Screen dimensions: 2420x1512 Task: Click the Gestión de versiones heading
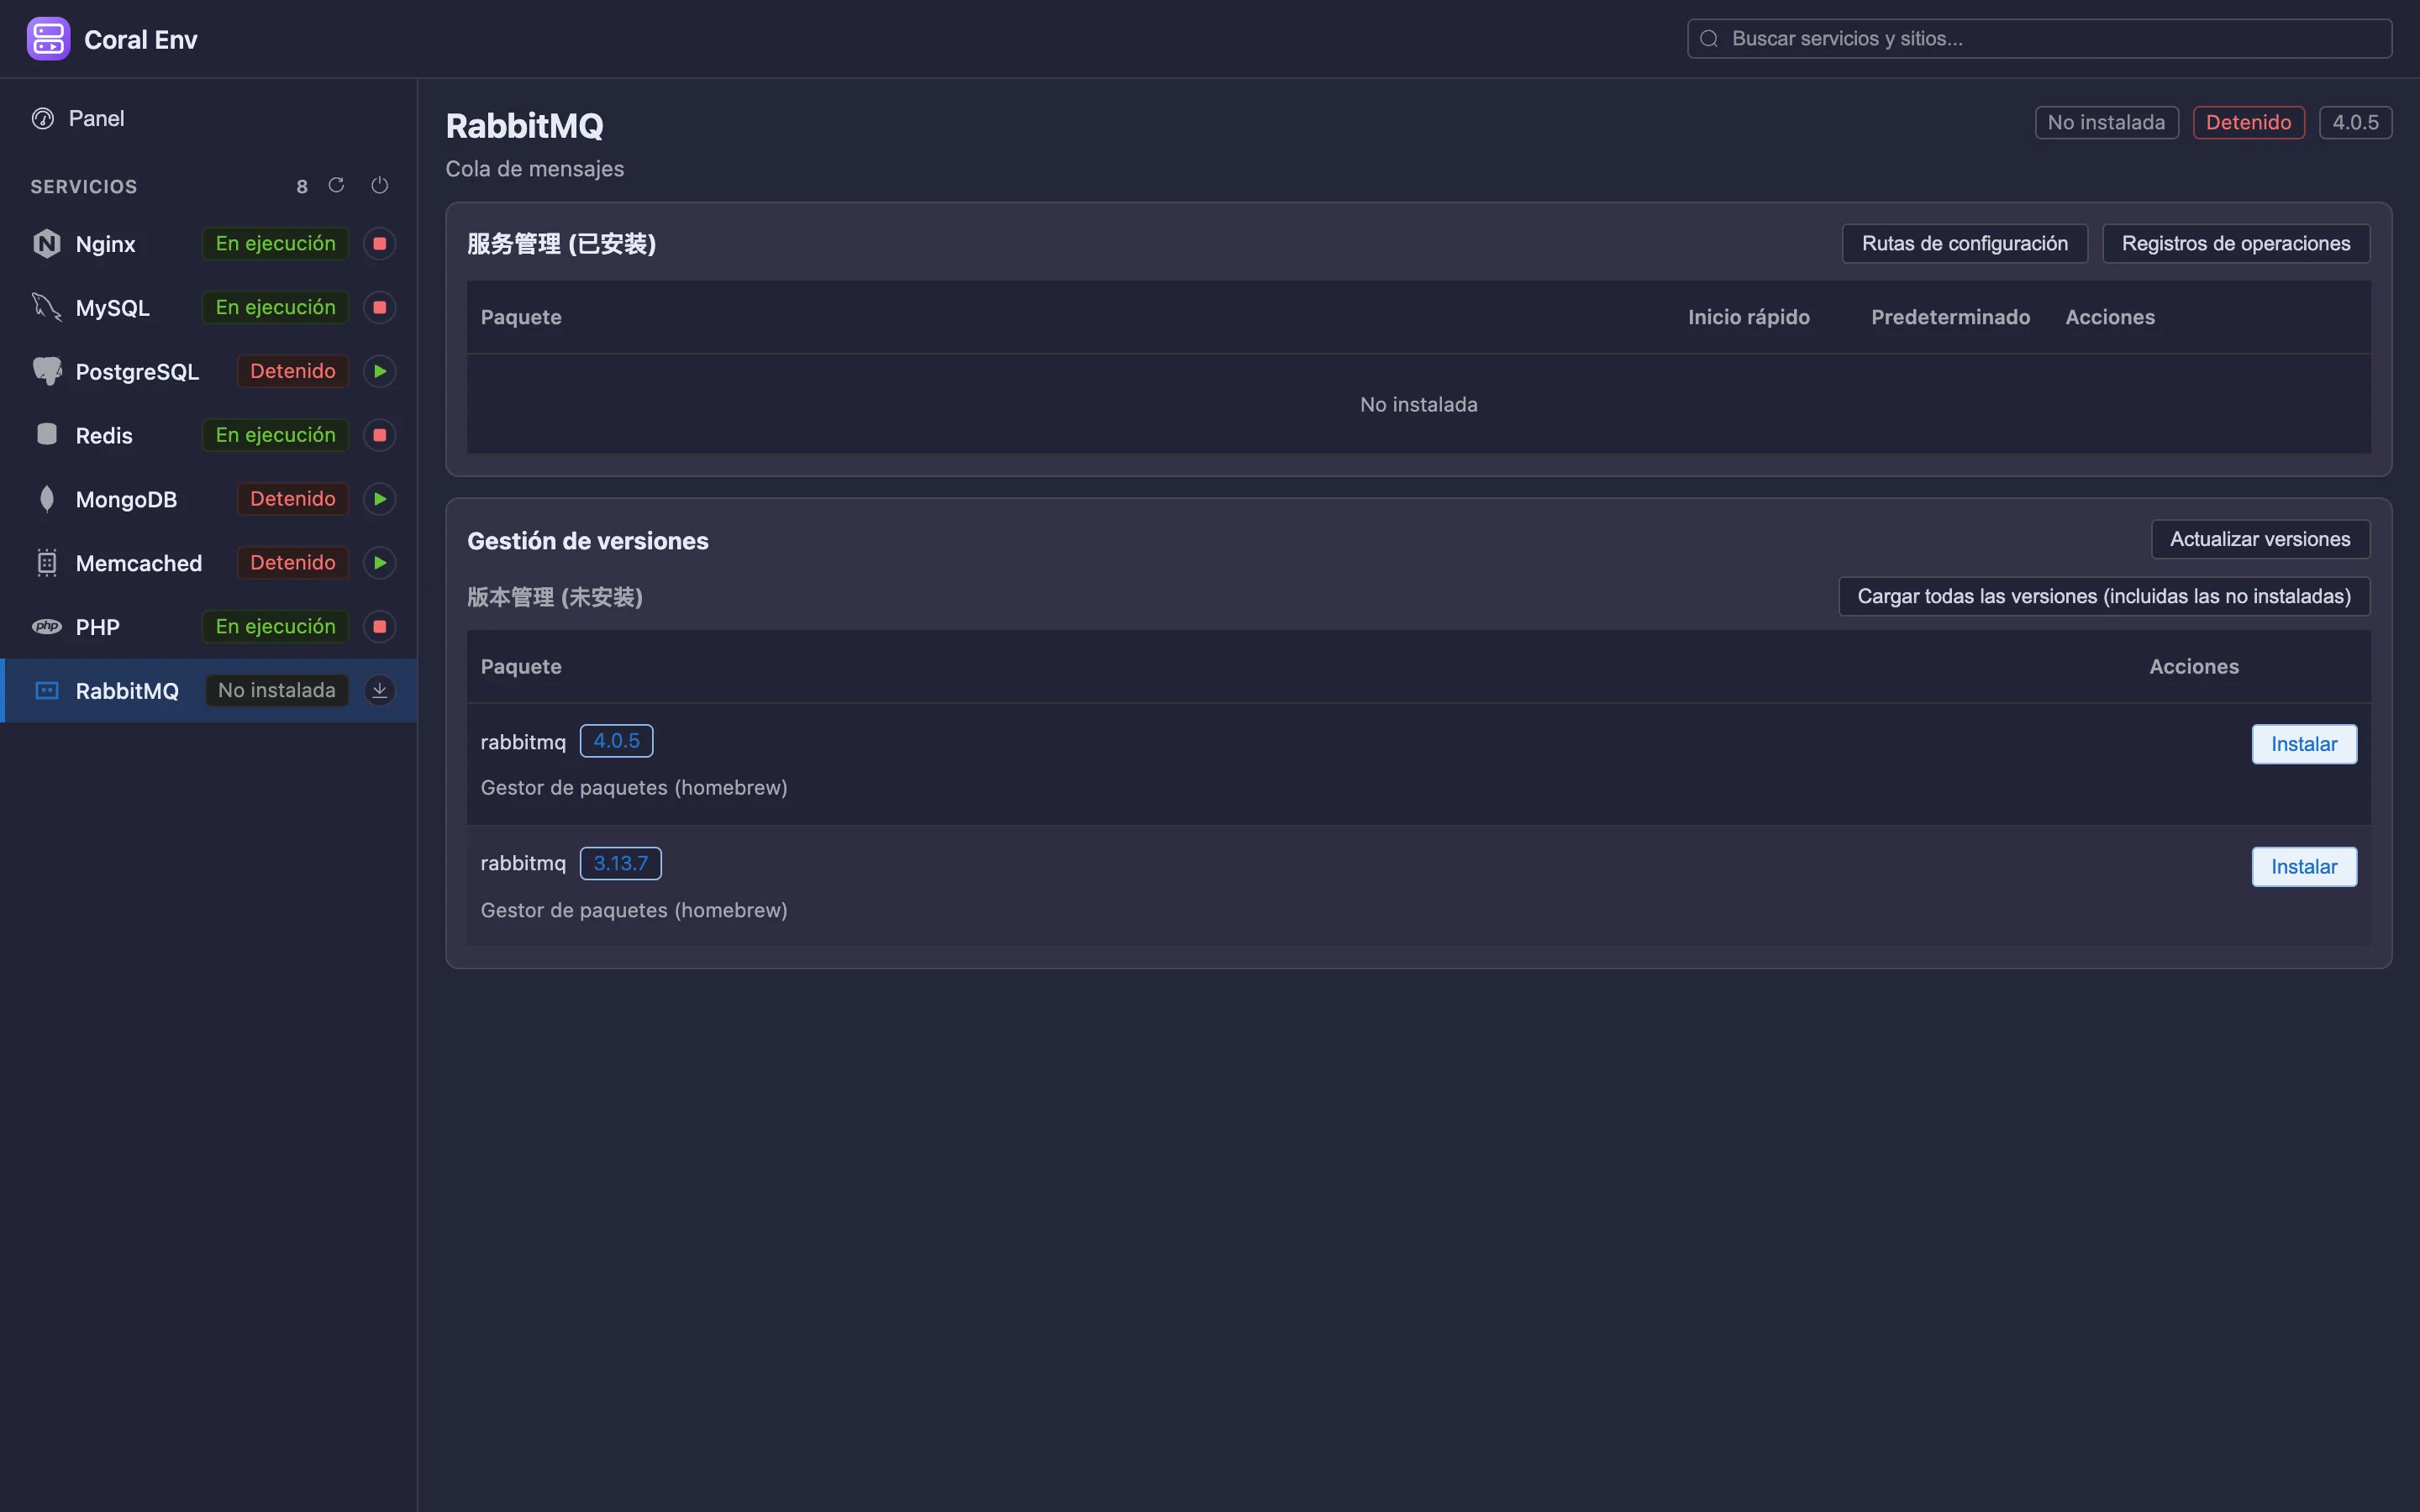tap(588, 541)
